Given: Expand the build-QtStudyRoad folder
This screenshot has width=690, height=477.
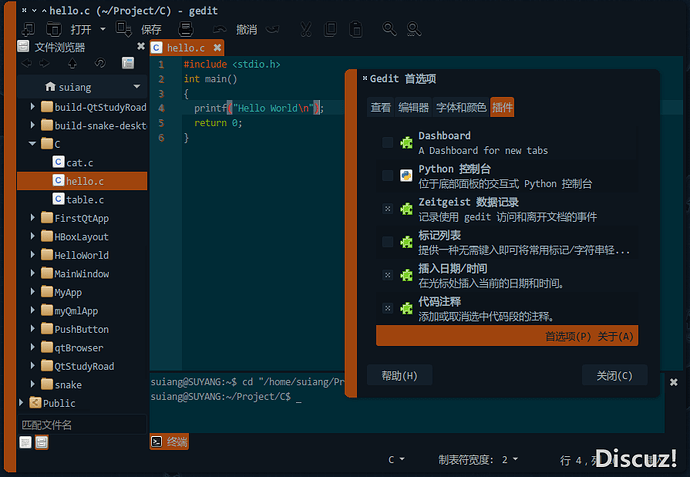Looking at the screenshot, I should coord(33,106).
